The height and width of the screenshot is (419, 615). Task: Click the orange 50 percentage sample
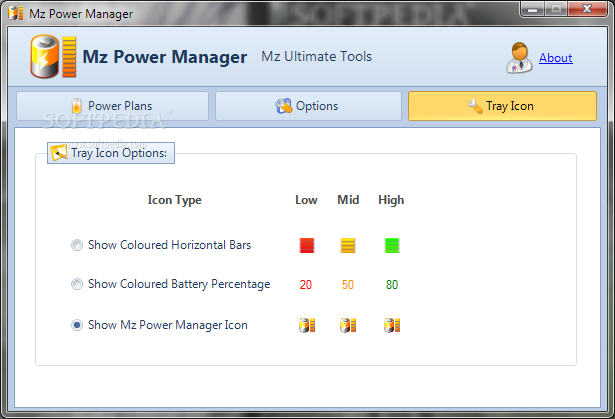tap(348, 284)
